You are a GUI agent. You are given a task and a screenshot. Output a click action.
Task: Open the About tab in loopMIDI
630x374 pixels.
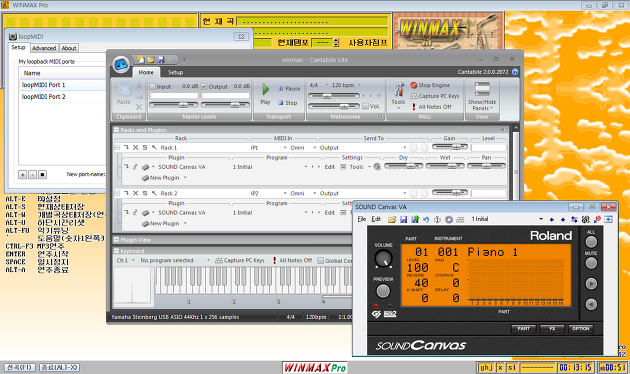click(x=69, y=48)
